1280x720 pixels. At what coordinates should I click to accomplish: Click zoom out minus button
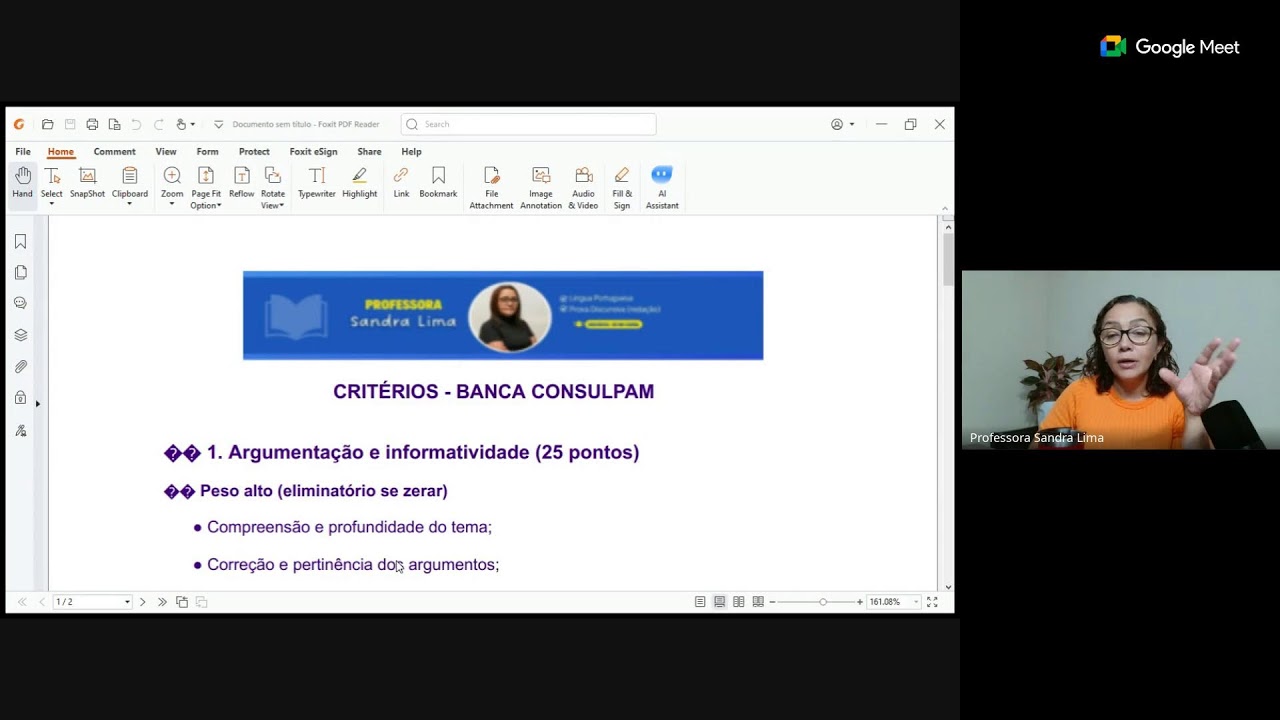tap(772, 602)
